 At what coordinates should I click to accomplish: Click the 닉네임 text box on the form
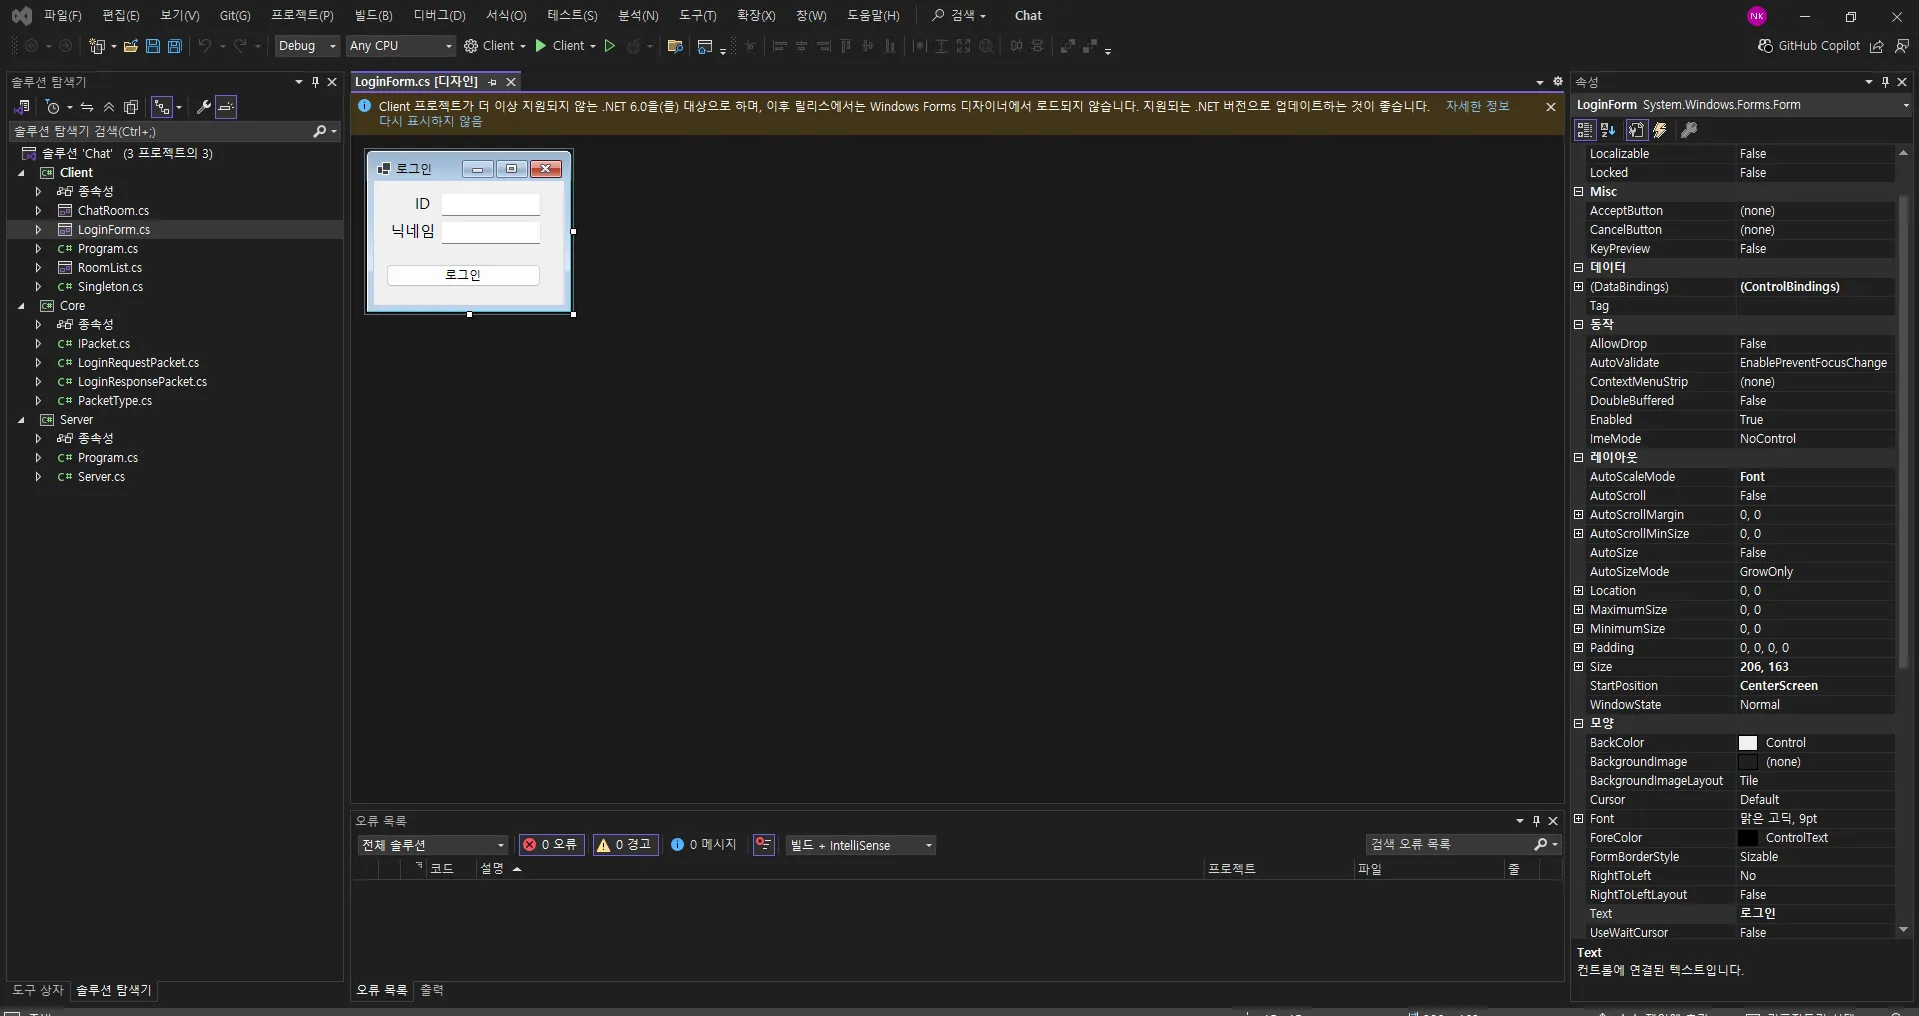pyautogui.click(x=491, y=232)
